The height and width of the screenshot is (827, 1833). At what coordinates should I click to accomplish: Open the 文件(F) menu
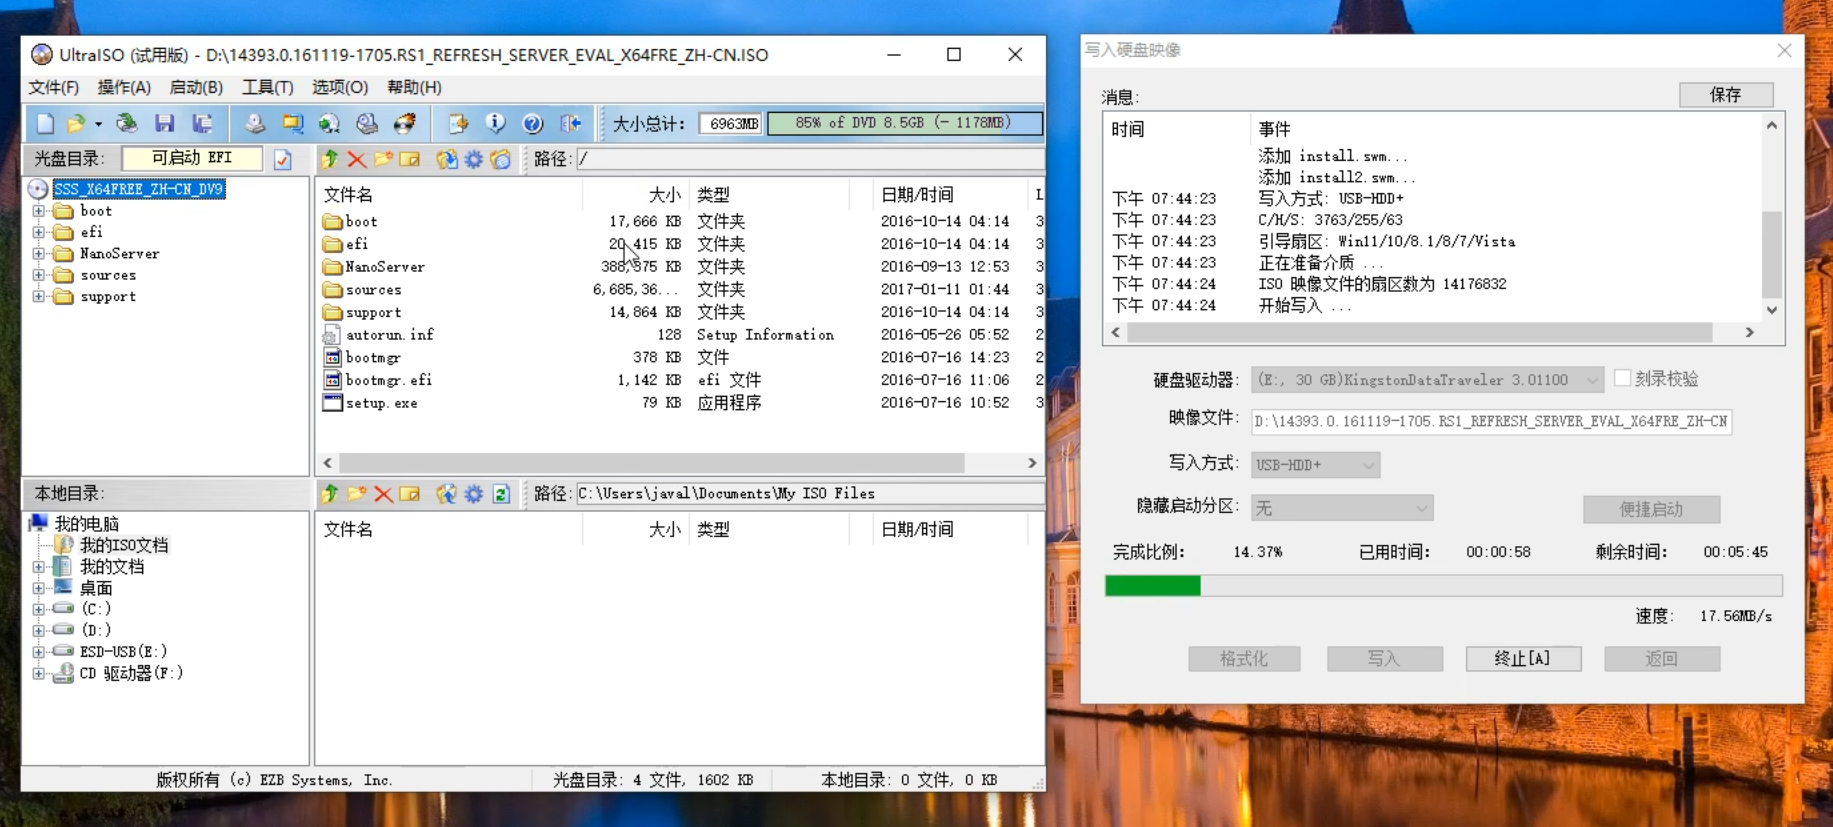click(54, 87)
